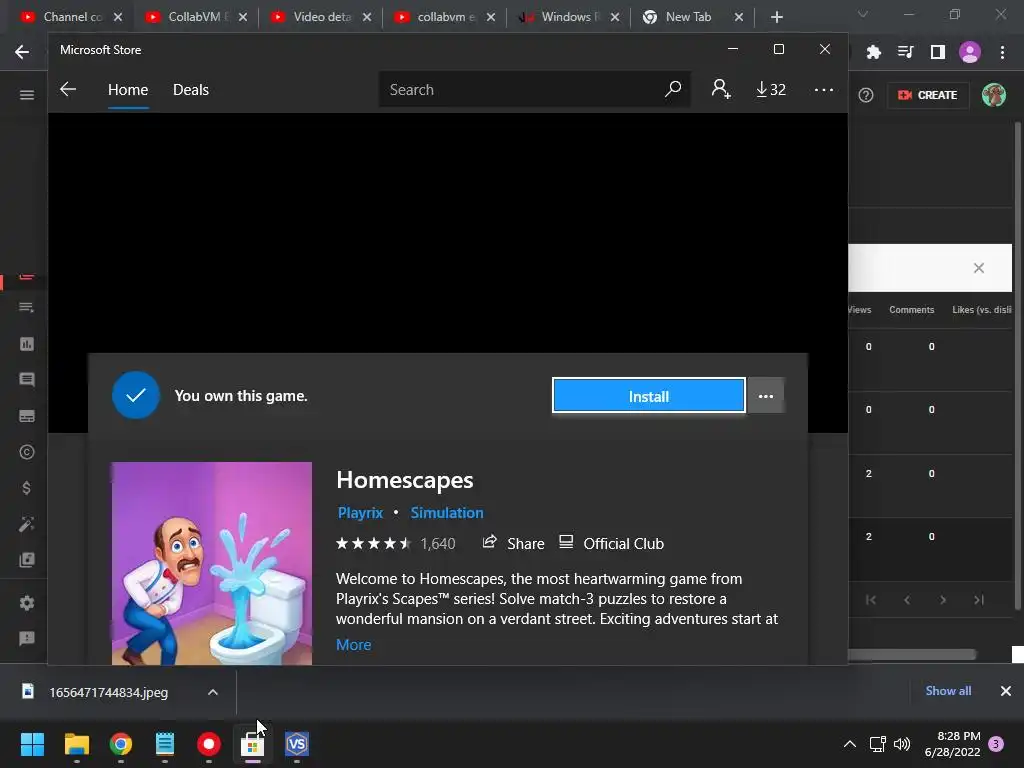
Task: Switch to Video details Chrome tab
Action: [x=321, y=17]
